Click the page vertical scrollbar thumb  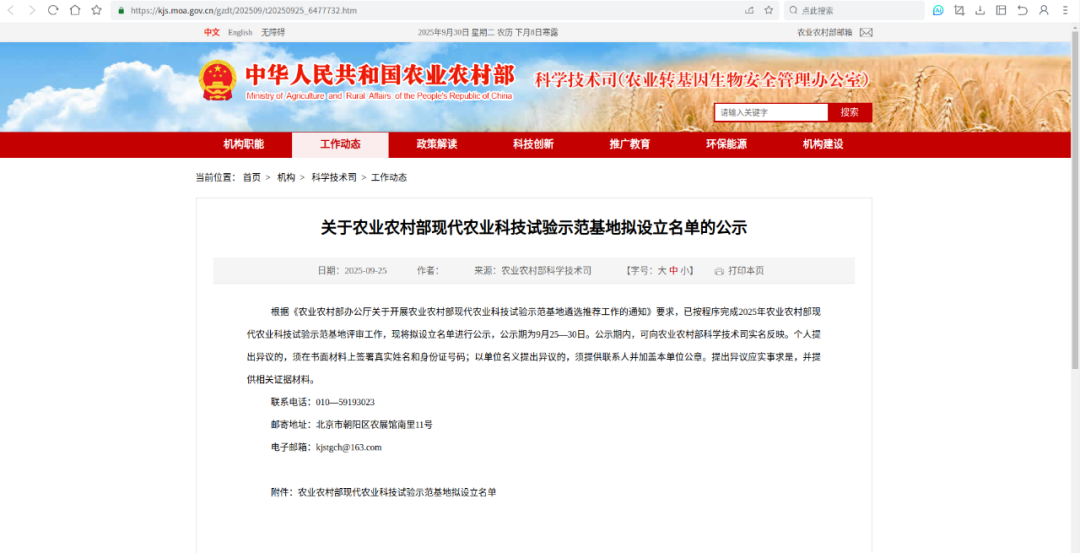click(x=1075, y=200)
